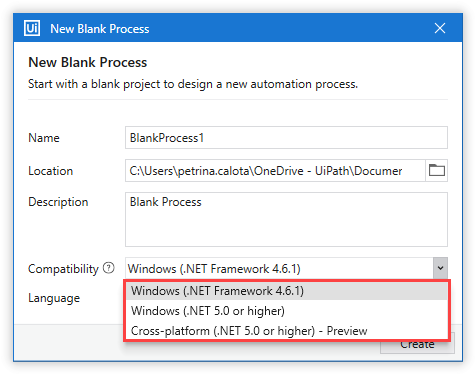Click the Compatibility help question mark icon
This screenshot has height=375, width=476.
(109, 268)
